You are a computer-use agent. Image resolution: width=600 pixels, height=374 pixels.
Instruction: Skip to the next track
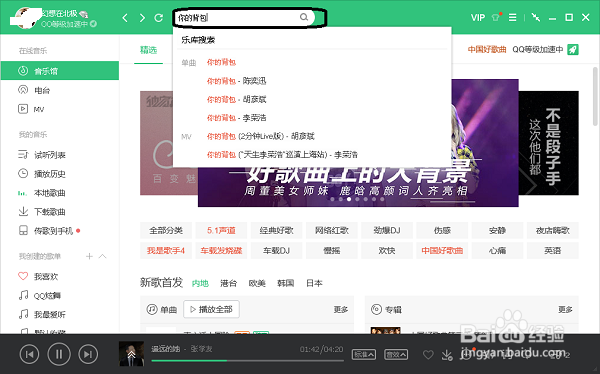pyautogui.click(x=88, y=354)
